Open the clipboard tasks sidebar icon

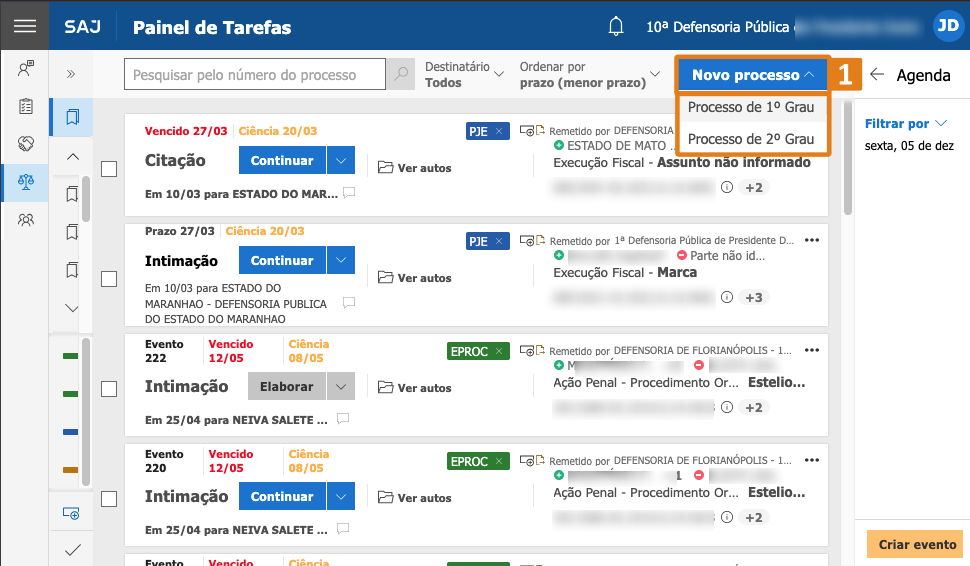[x=25, y=106]
